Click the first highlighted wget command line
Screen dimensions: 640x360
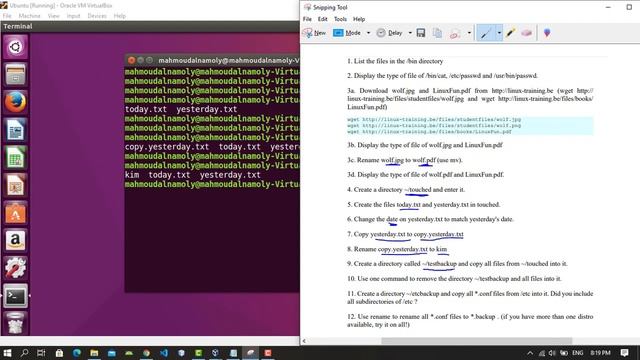pos(434,119)
